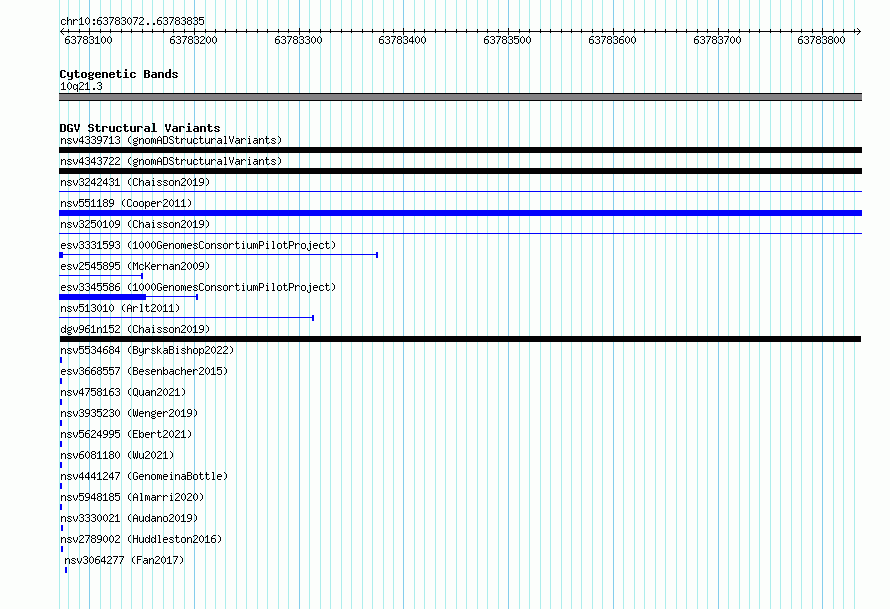Click the Cytogenetic Bands track heading
This screenshot has width=890, height=609.
point(119,74)
